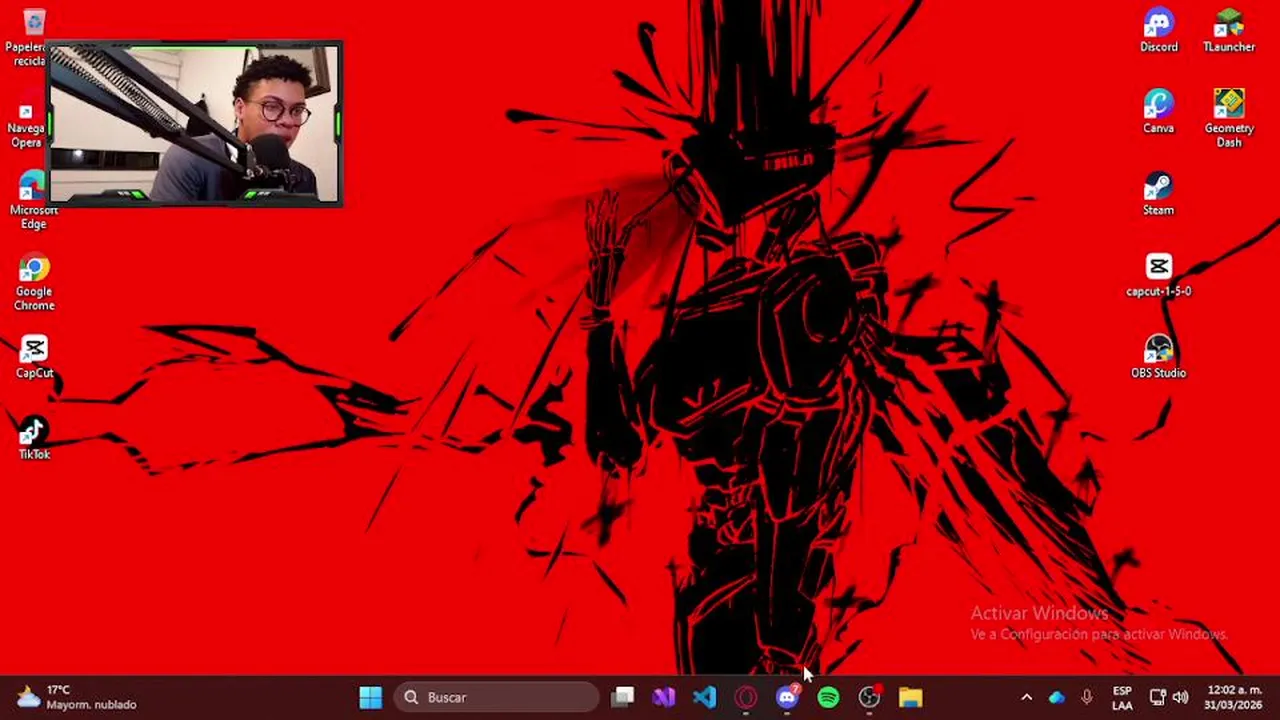This screenshot has width=1280, height=720.
Task: Open the OBS Studio desktop shortcut
Action: (1159, 357)
